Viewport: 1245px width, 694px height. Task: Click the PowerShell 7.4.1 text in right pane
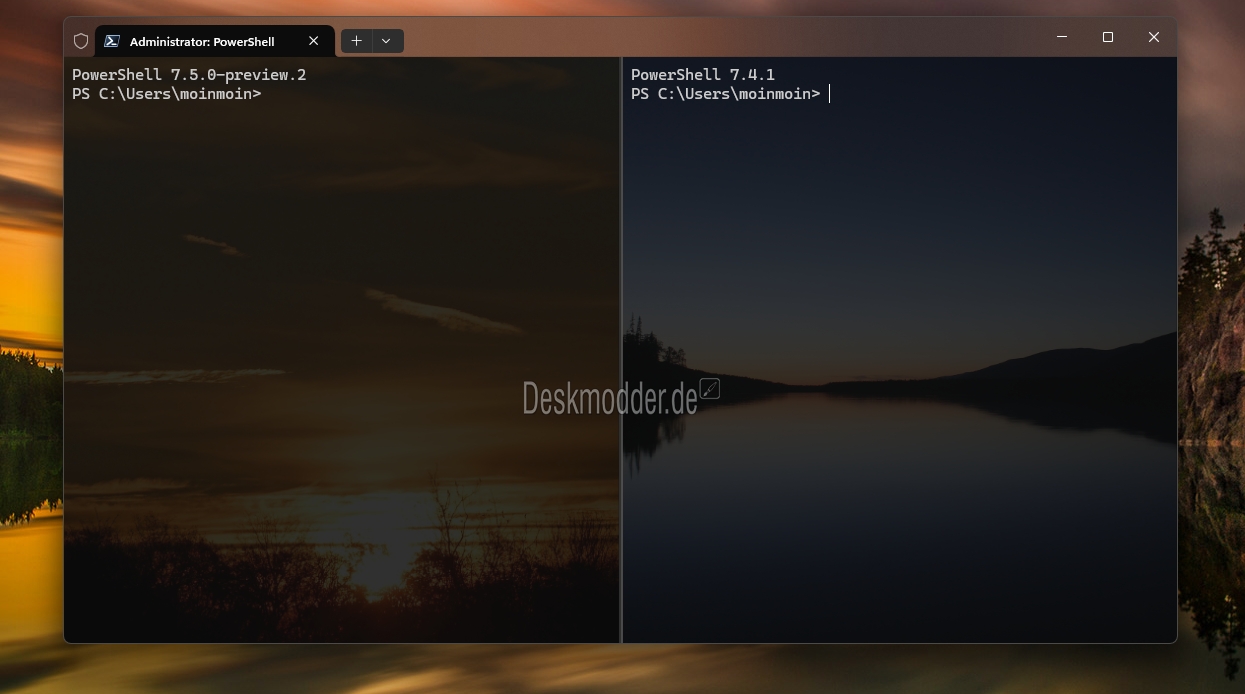(703, 75)
